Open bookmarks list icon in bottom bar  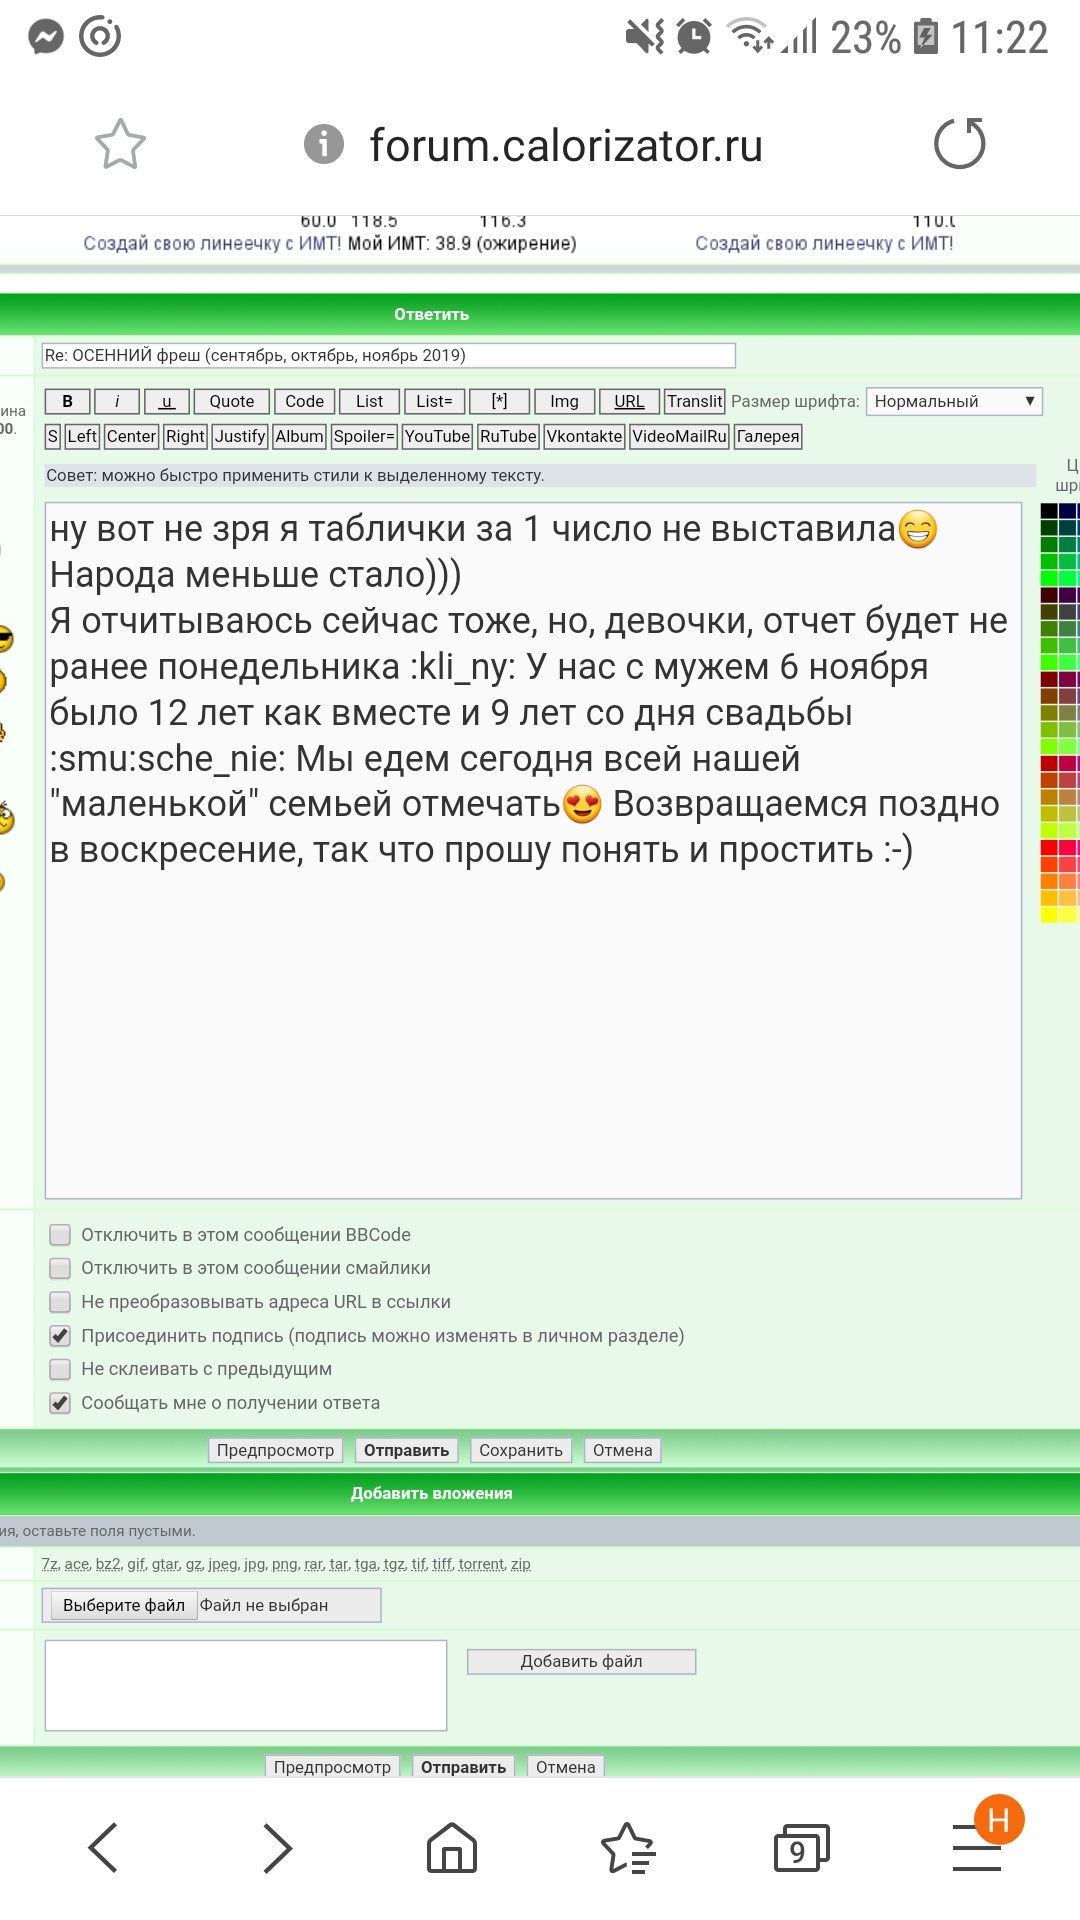627,1847
